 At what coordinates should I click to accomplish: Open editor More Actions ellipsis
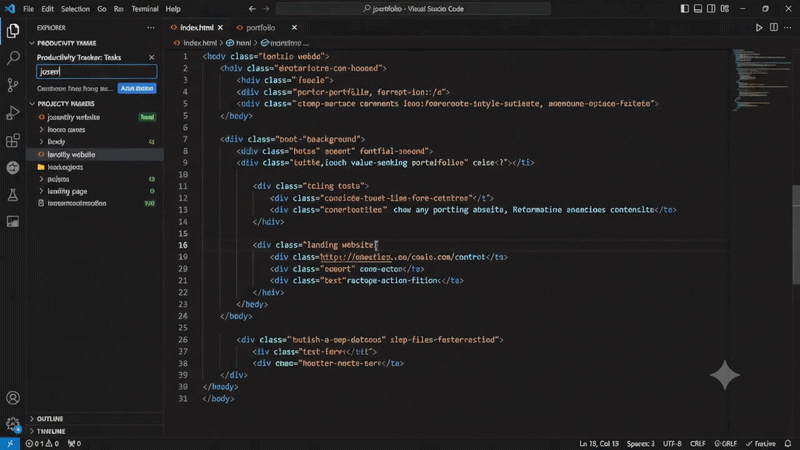pyautogui.click(x=788, y=28)
